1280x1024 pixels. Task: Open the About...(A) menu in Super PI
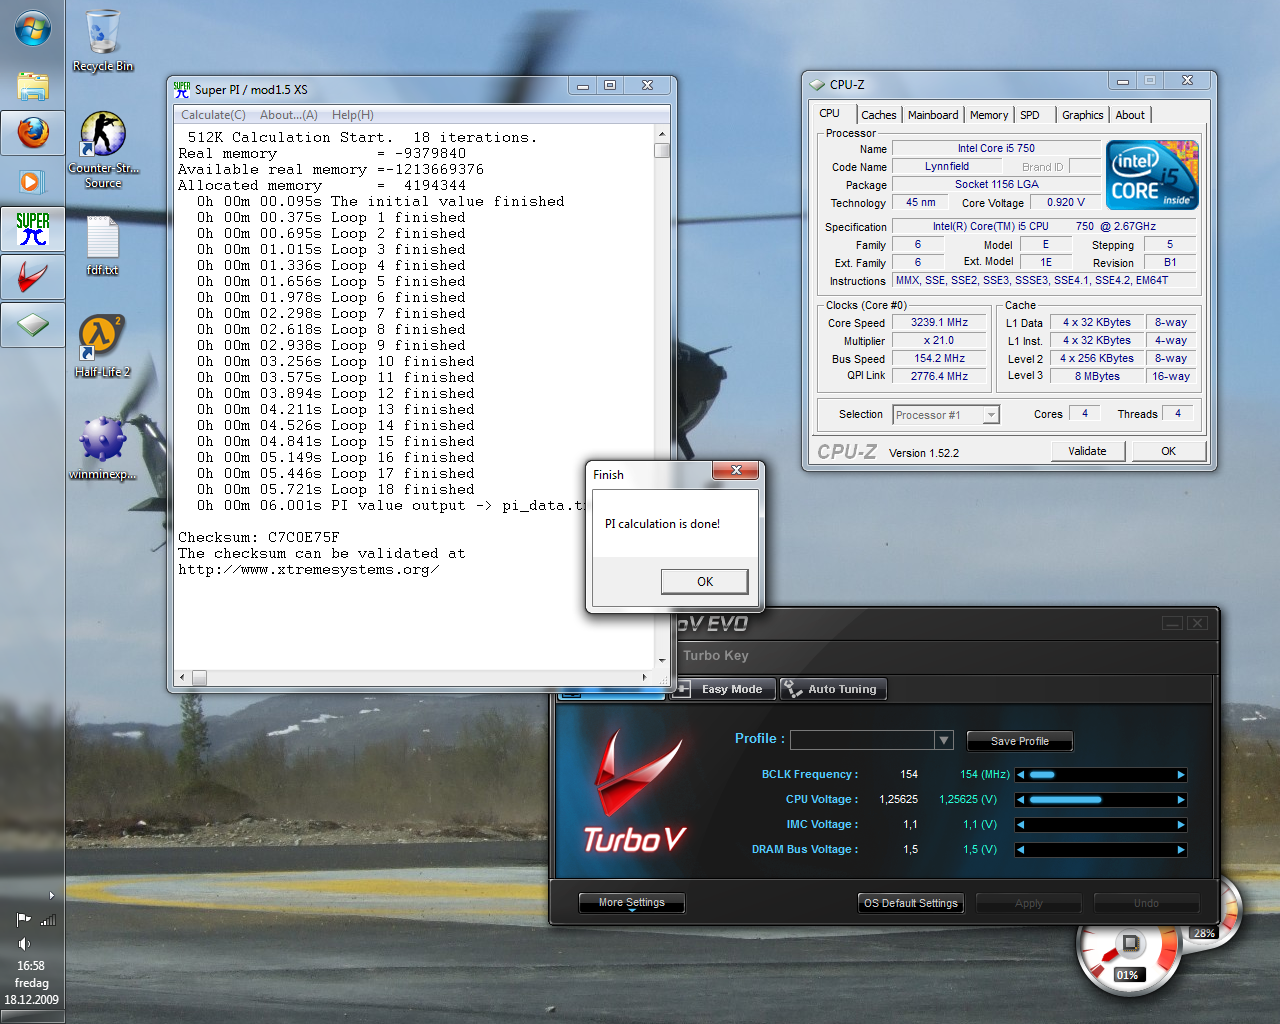(289, 115)
